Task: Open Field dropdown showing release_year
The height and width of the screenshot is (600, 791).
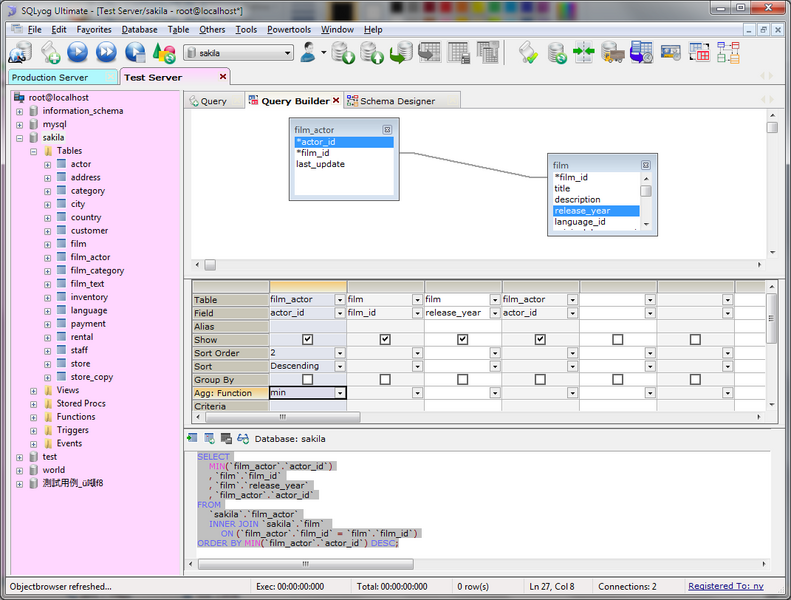Action: point(495,313)
